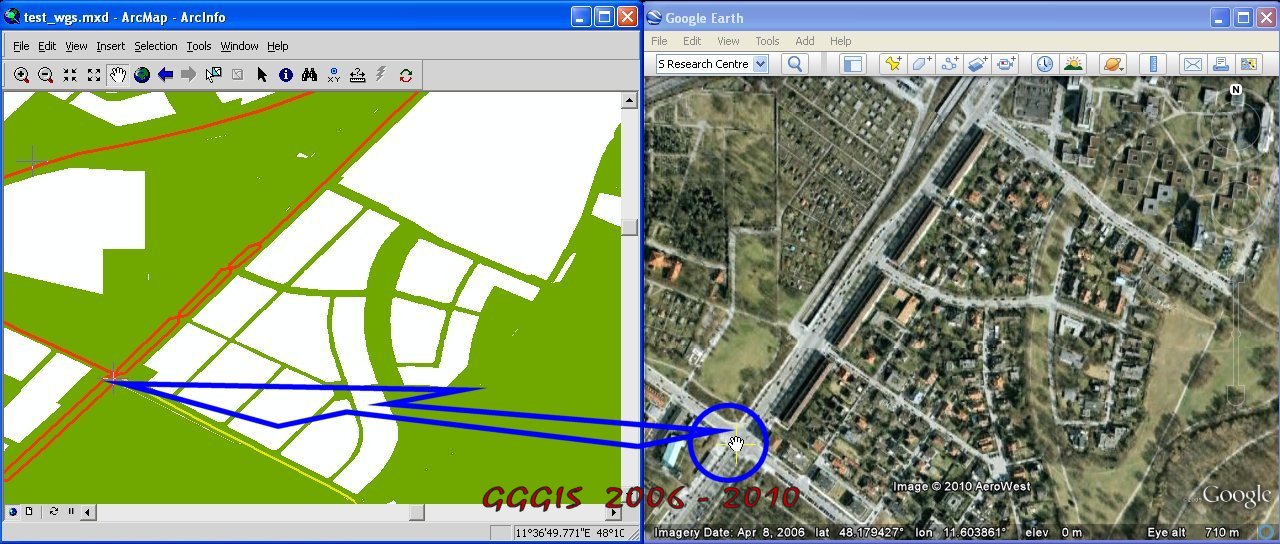The width and height of the screenshot is (1280, 544).
Task: Open the Google Earth Help menu
Action: tap(840, 41)
